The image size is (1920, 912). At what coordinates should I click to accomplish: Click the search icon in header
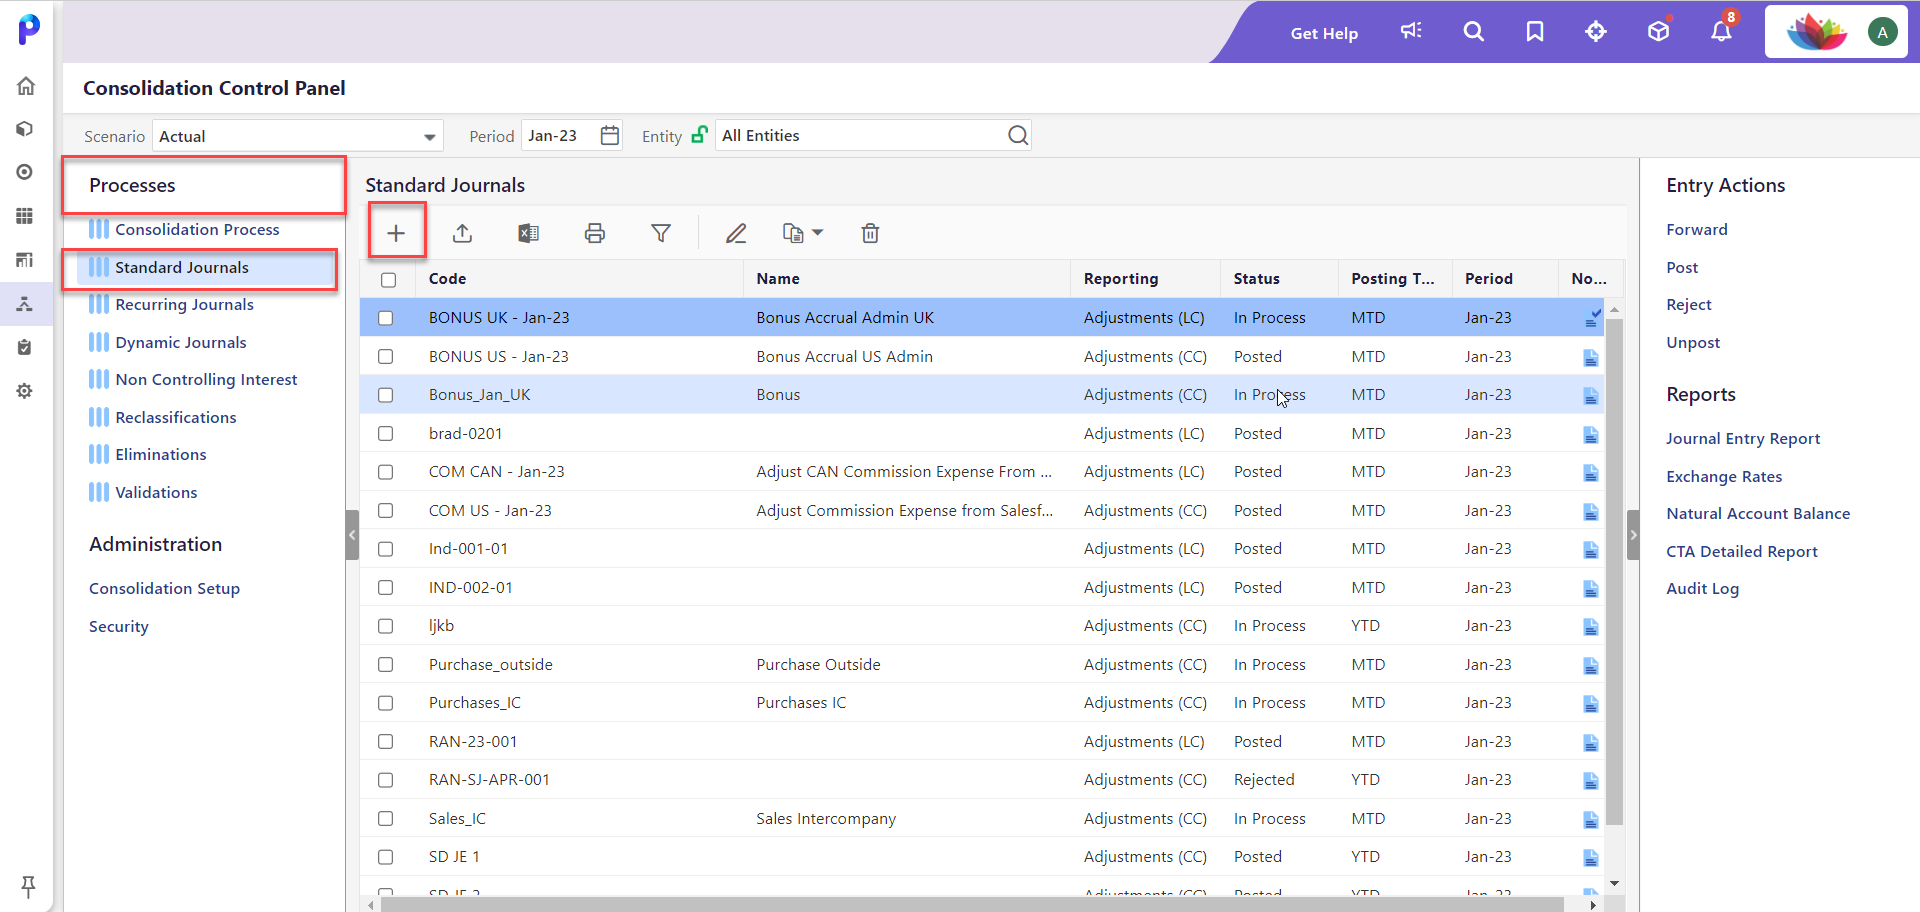(1473, 32)
